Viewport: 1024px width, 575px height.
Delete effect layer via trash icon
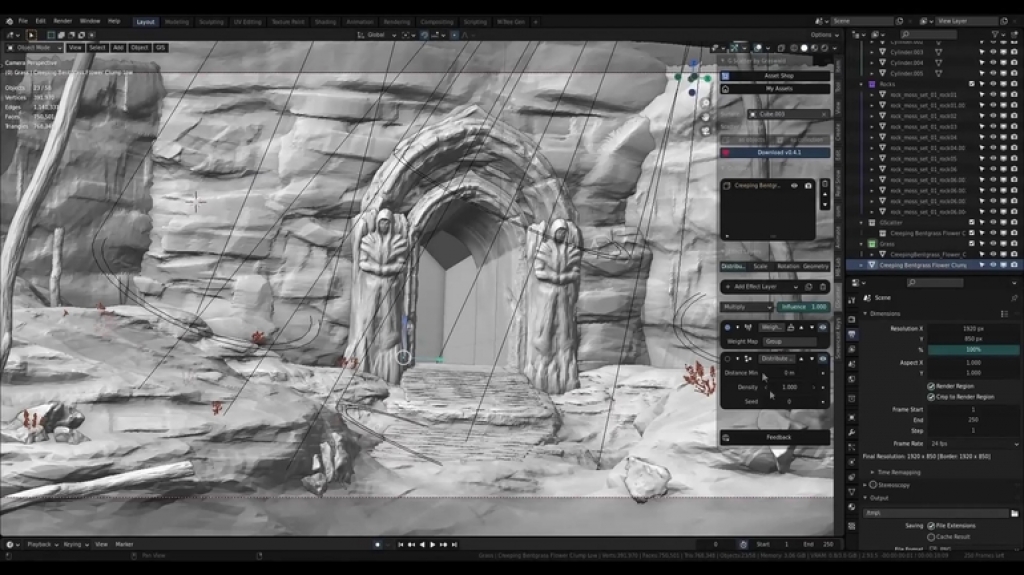[823, 287]
